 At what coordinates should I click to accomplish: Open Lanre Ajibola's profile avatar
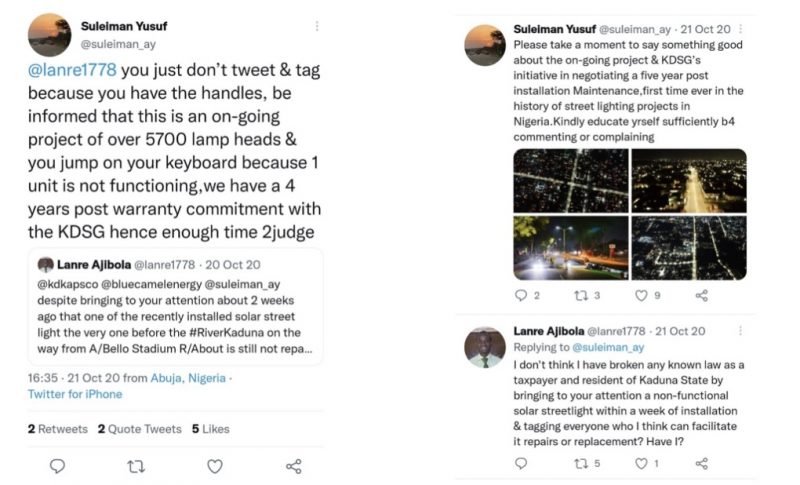click(x=485, y=346)
